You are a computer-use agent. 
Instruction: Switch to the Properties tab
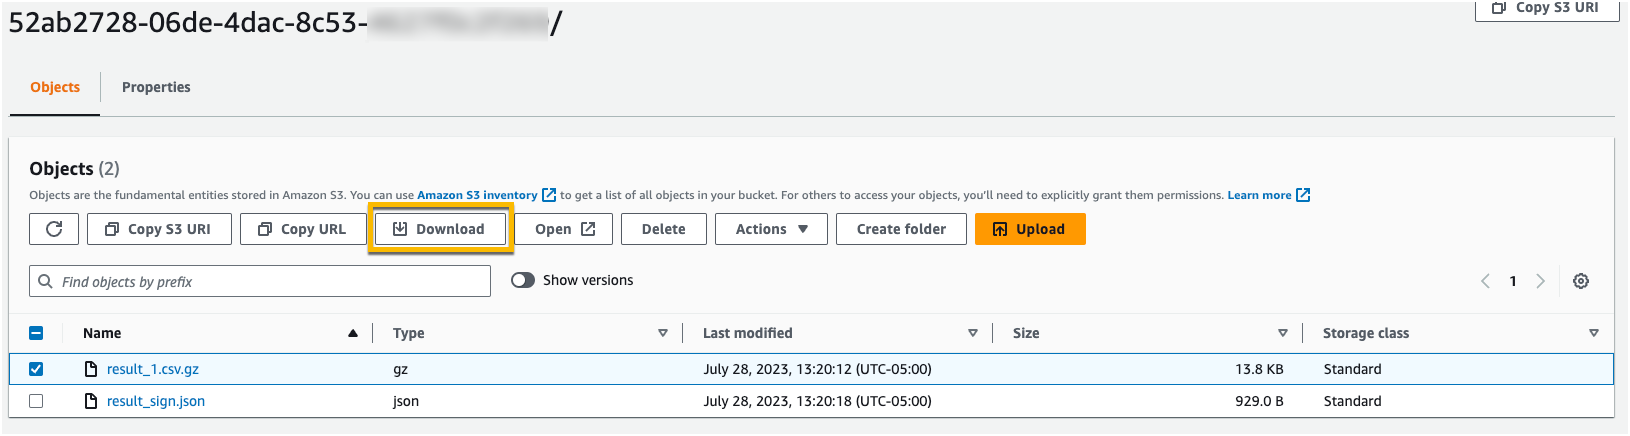tap(156, 87)
